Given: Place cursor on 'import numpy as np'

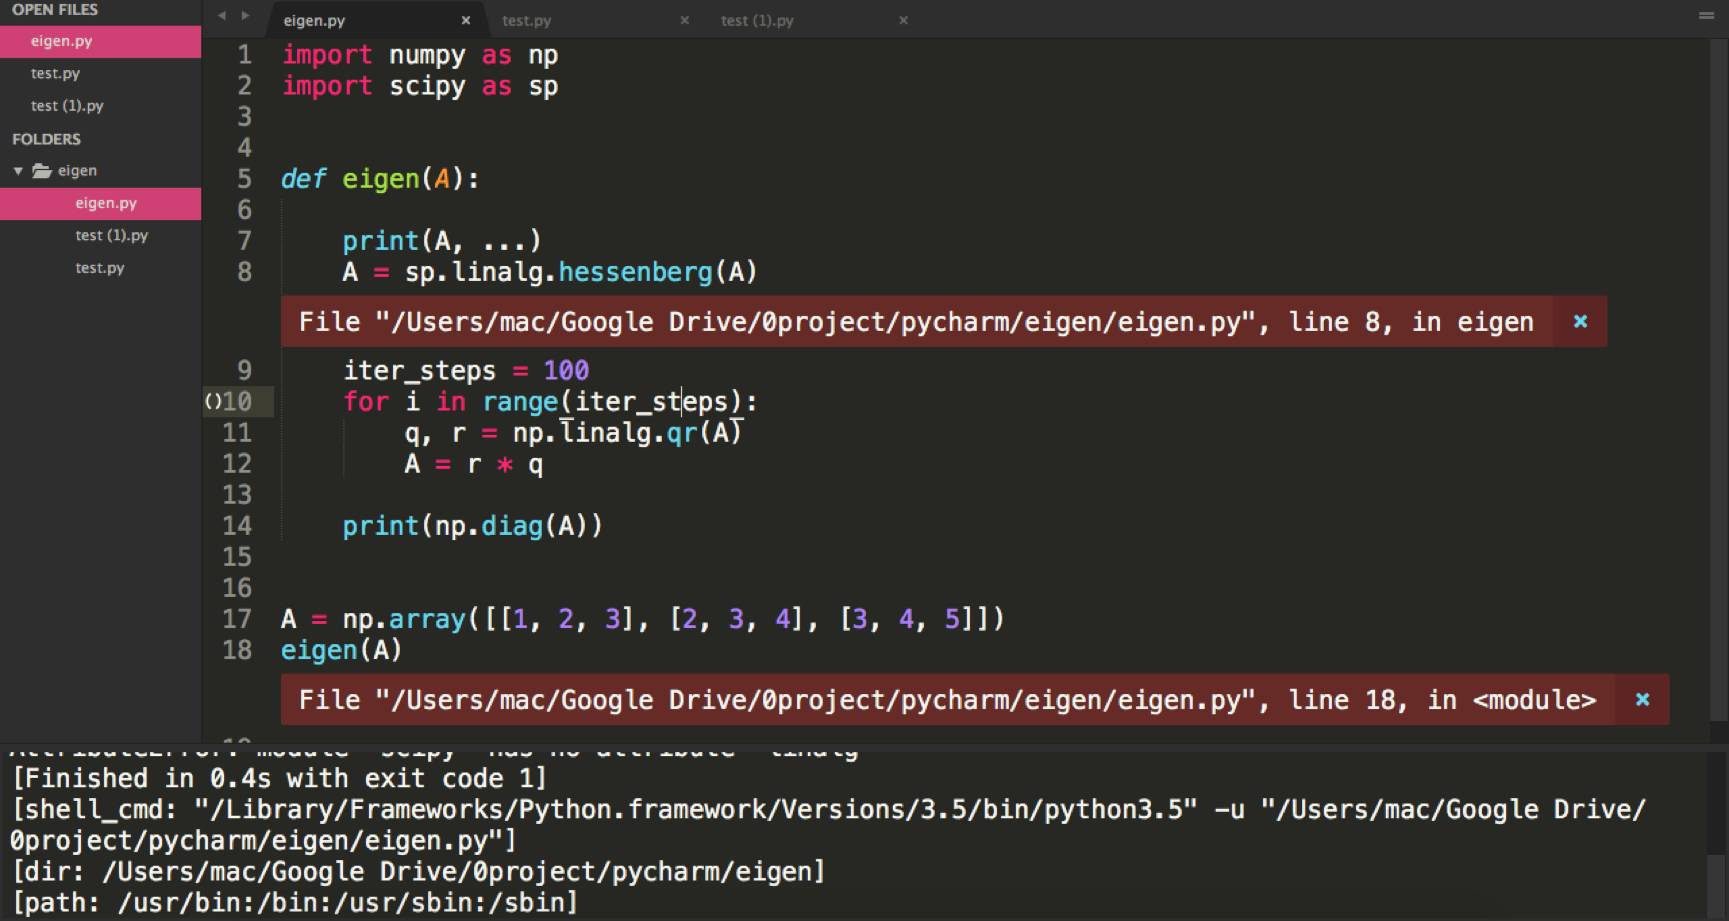Looking at the screenshot, I should click(420, 55).
